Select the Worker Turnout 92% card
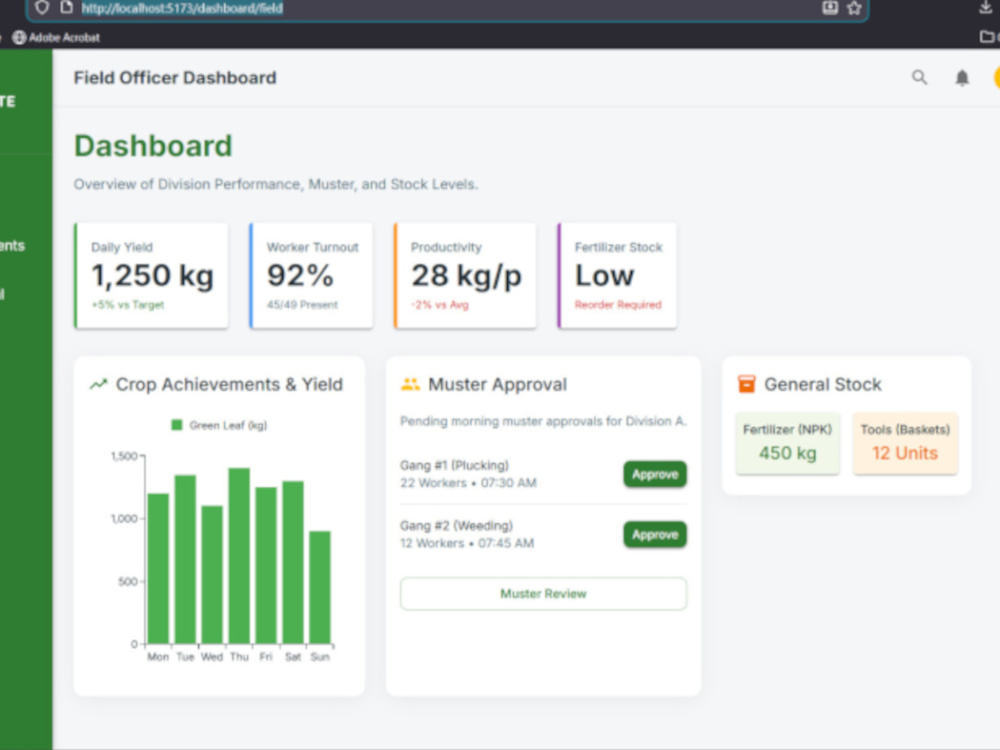This screenshot has width=1000, height=750. [x=311, y=276]
